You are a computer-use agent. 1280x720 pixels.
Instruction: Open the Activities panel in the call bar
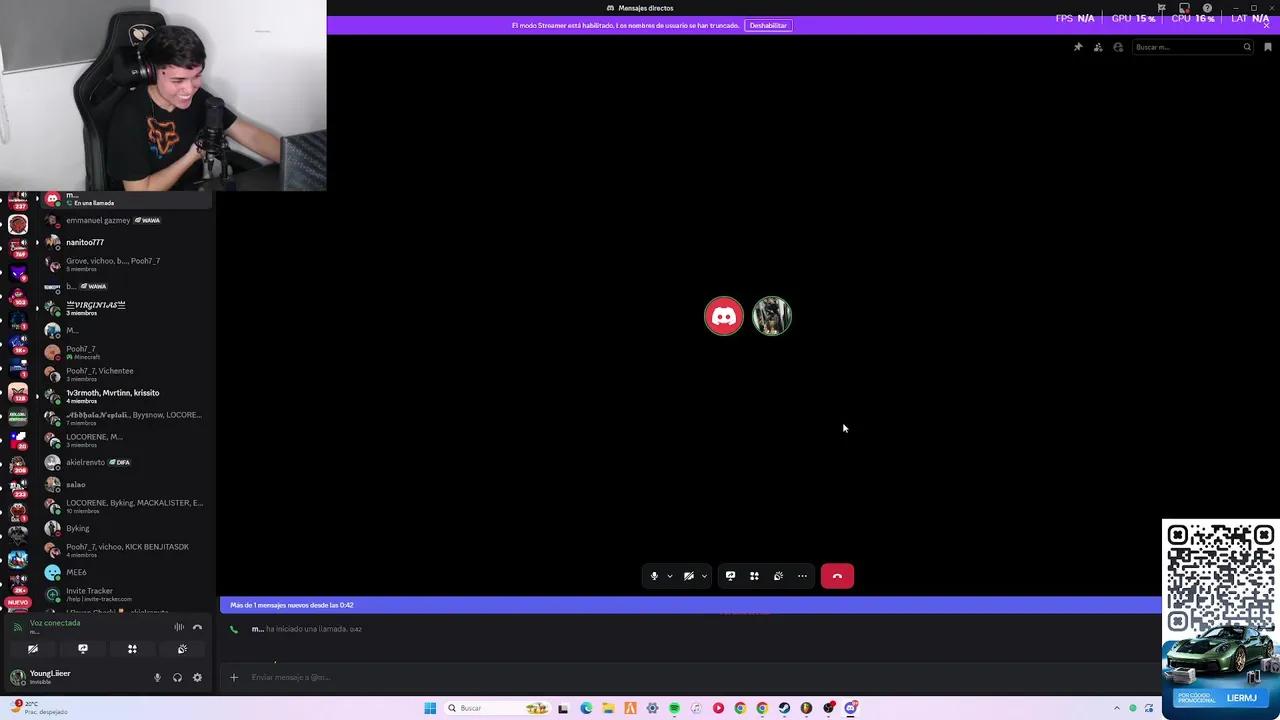click(754, 575)
